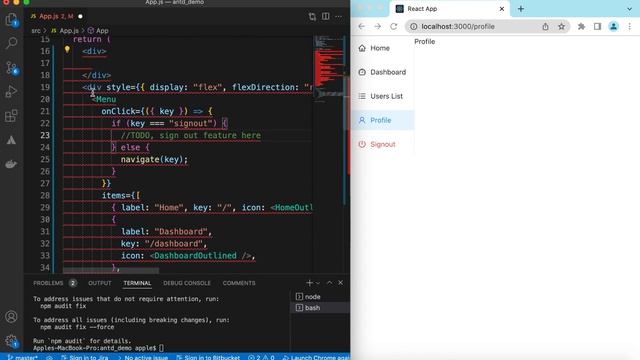Open the Manage gear icon in VS Code
Screen dimensions: 640x360
coord(11,341)
